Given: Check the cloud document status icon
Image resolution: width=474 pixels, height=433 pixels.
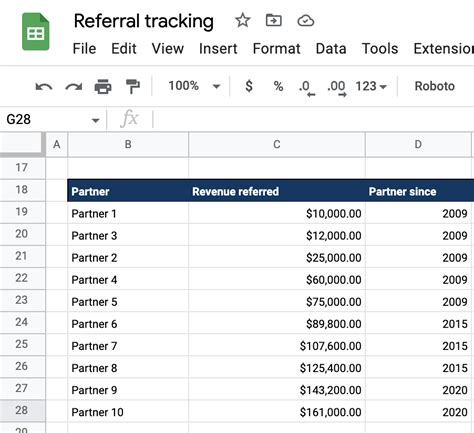Looking at the screenshot, I should click(305, 21).
